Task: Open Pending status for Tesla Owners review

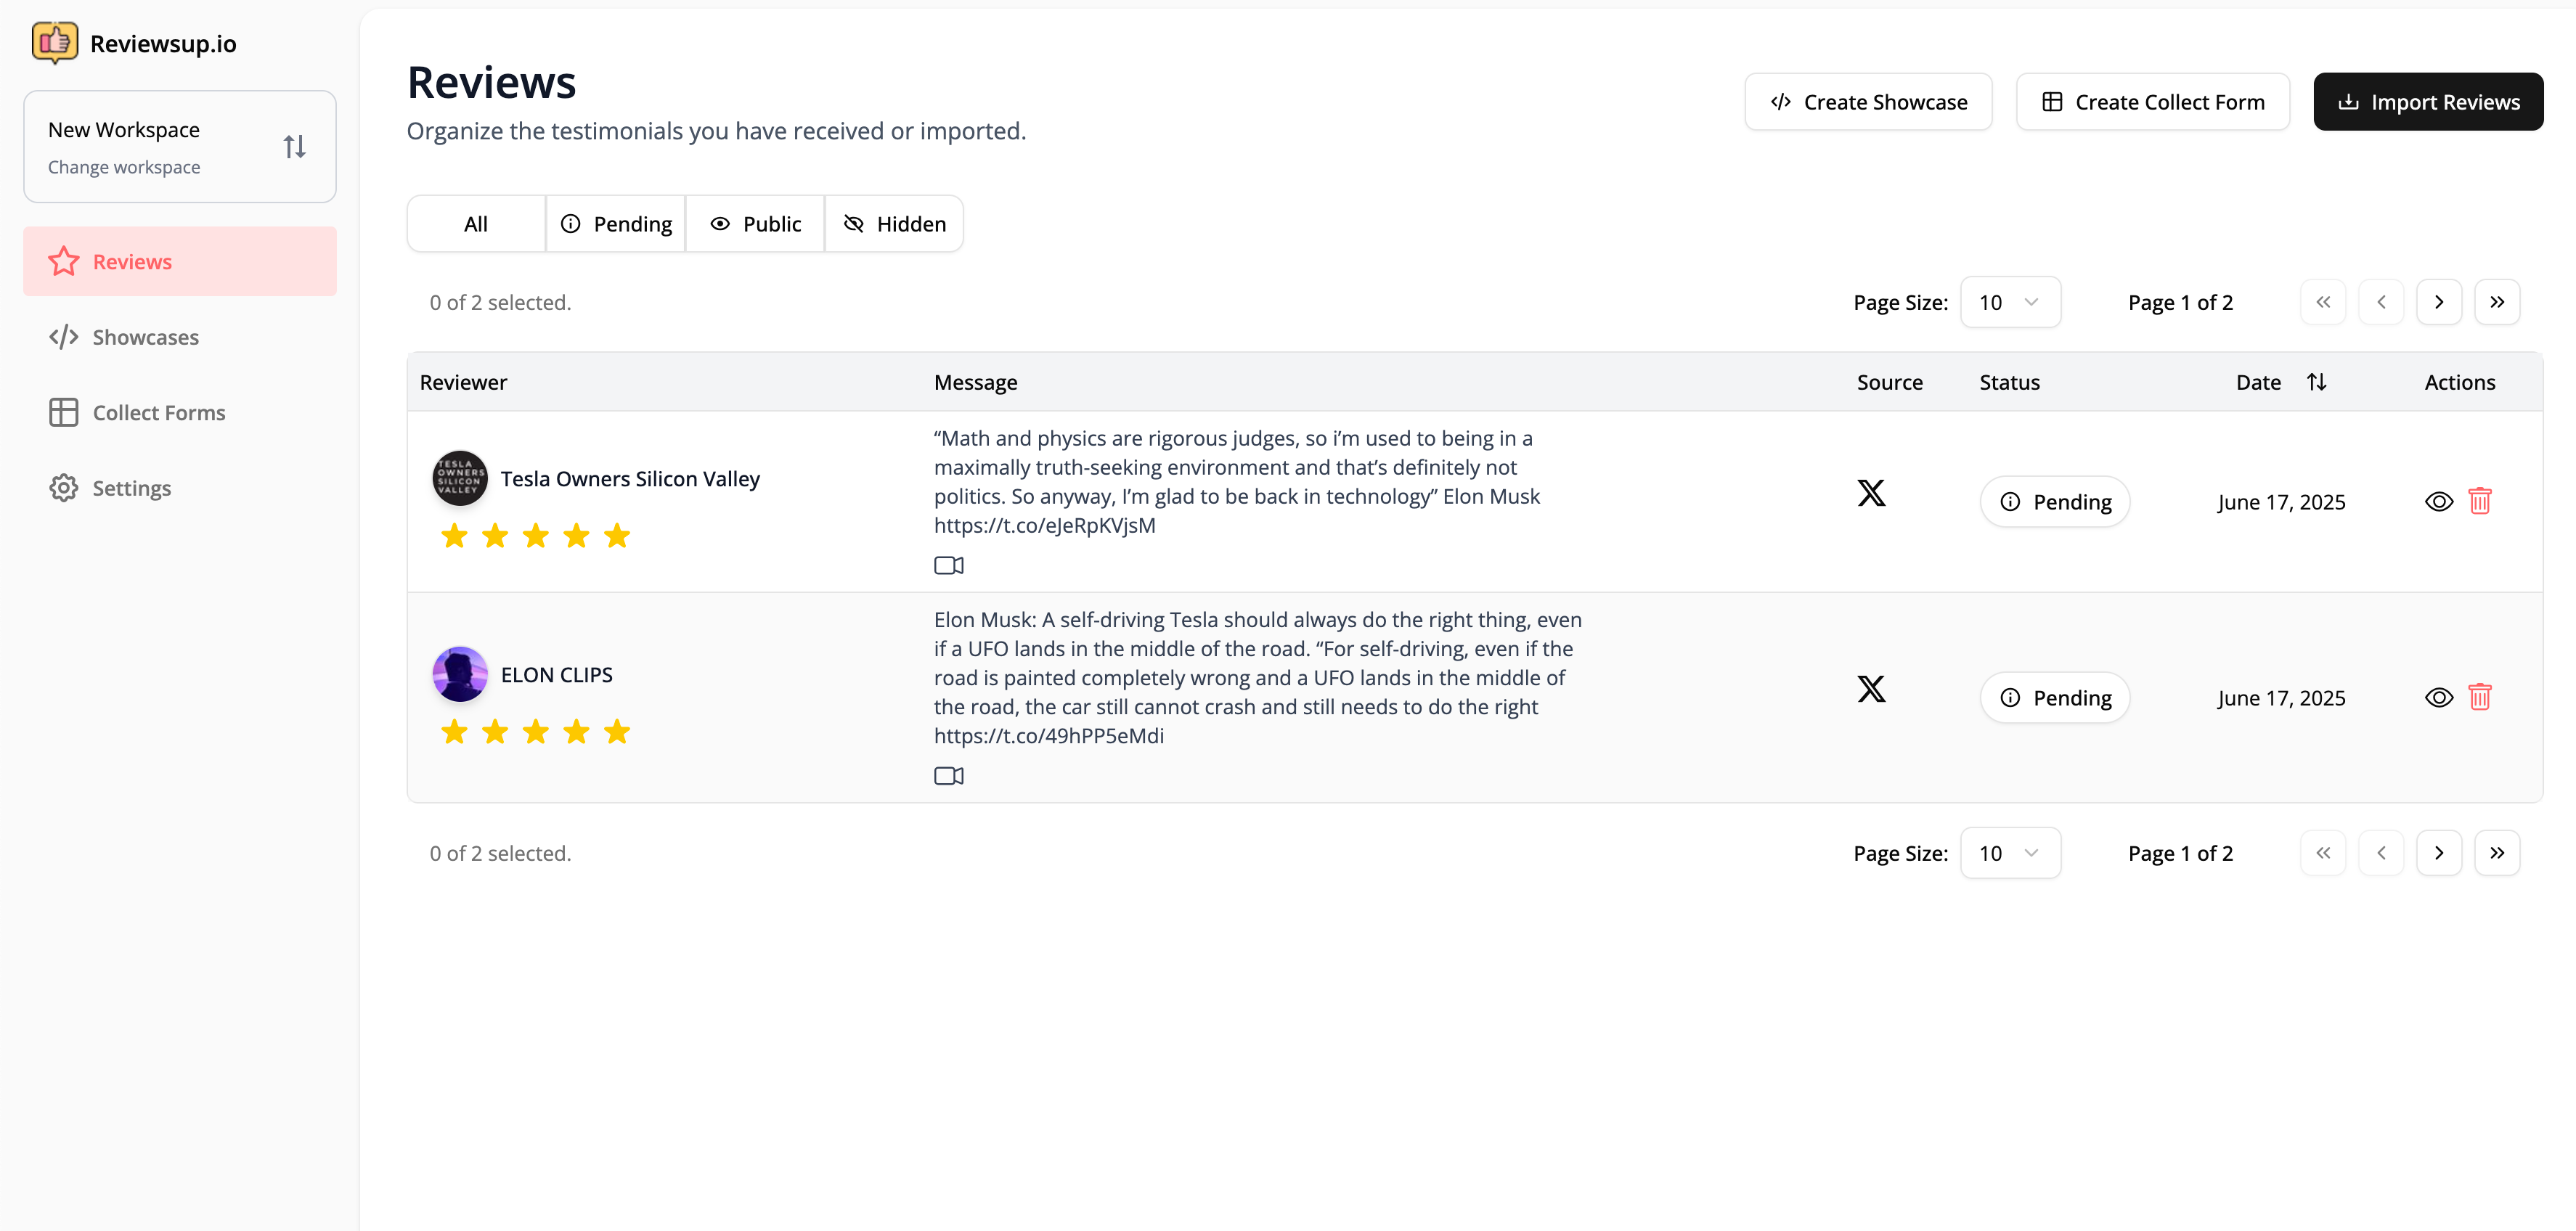Action: pos(2055,502)
